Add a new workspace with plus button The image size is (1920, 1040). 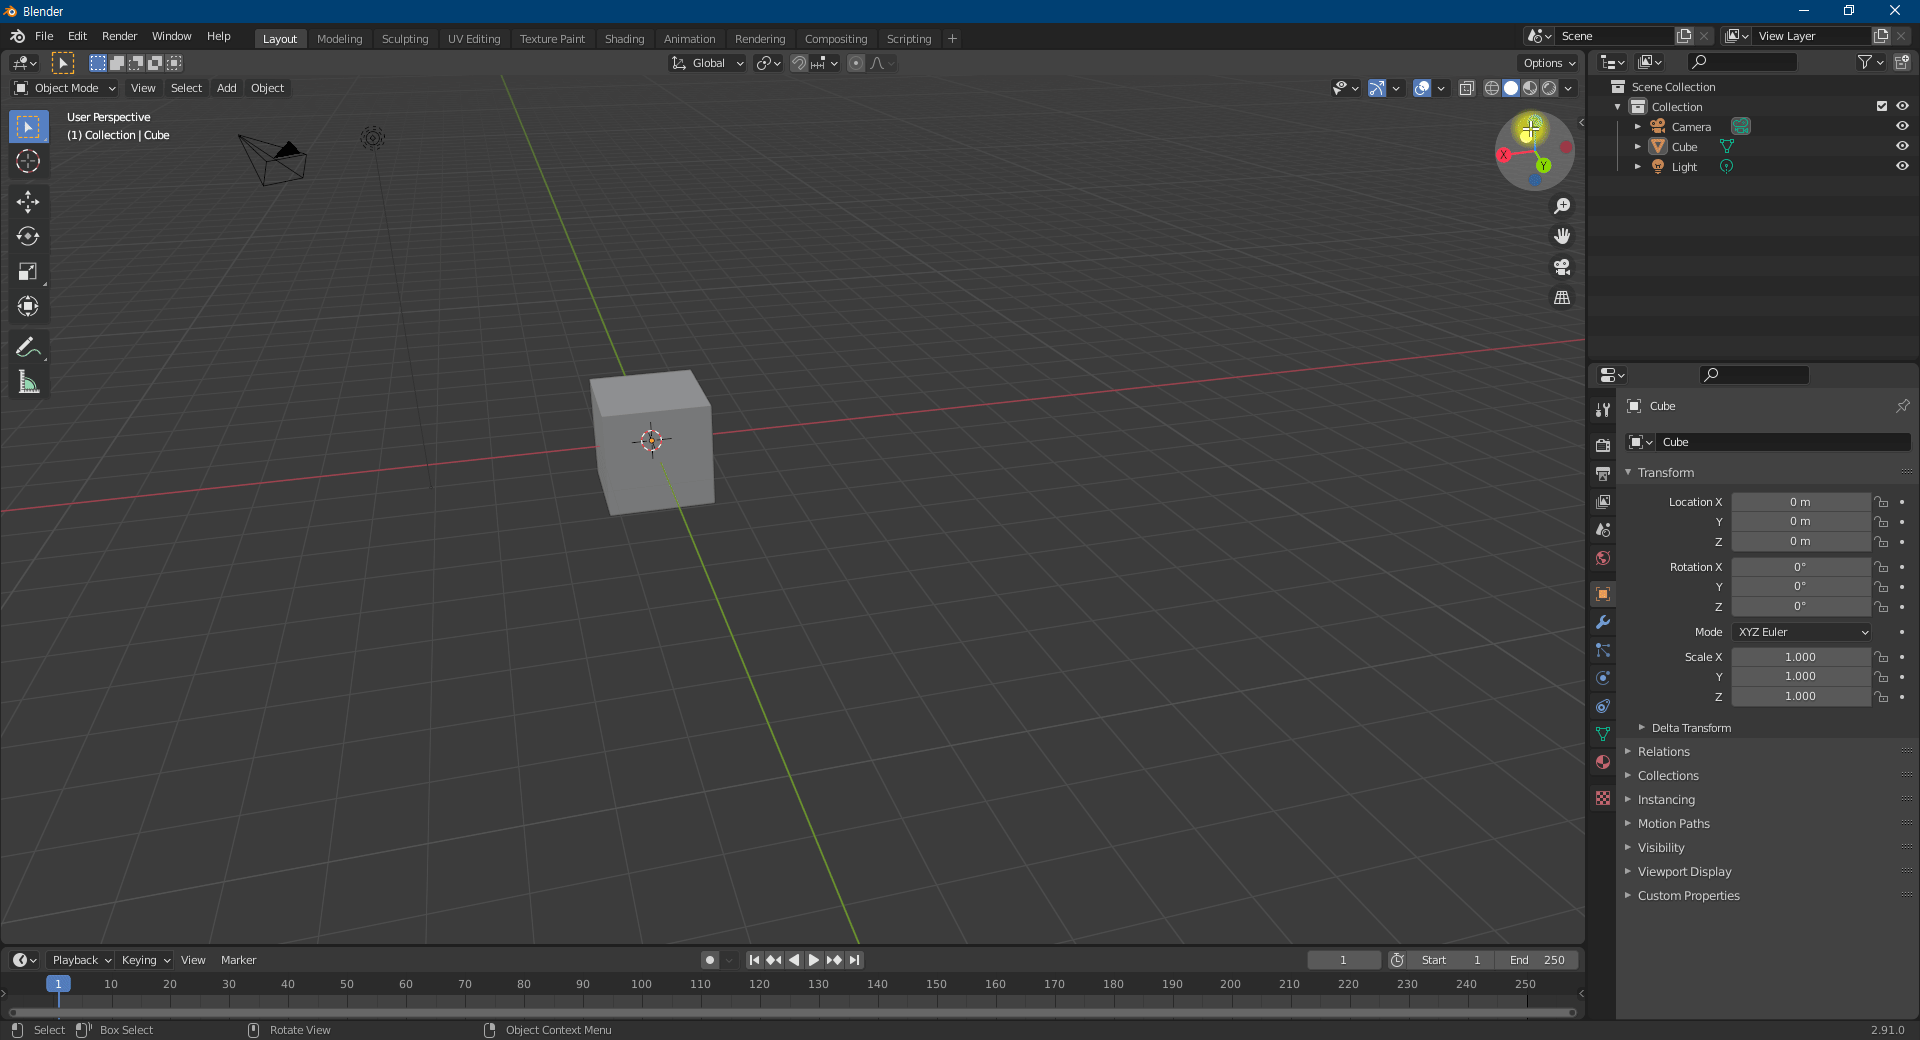point(952,39)
